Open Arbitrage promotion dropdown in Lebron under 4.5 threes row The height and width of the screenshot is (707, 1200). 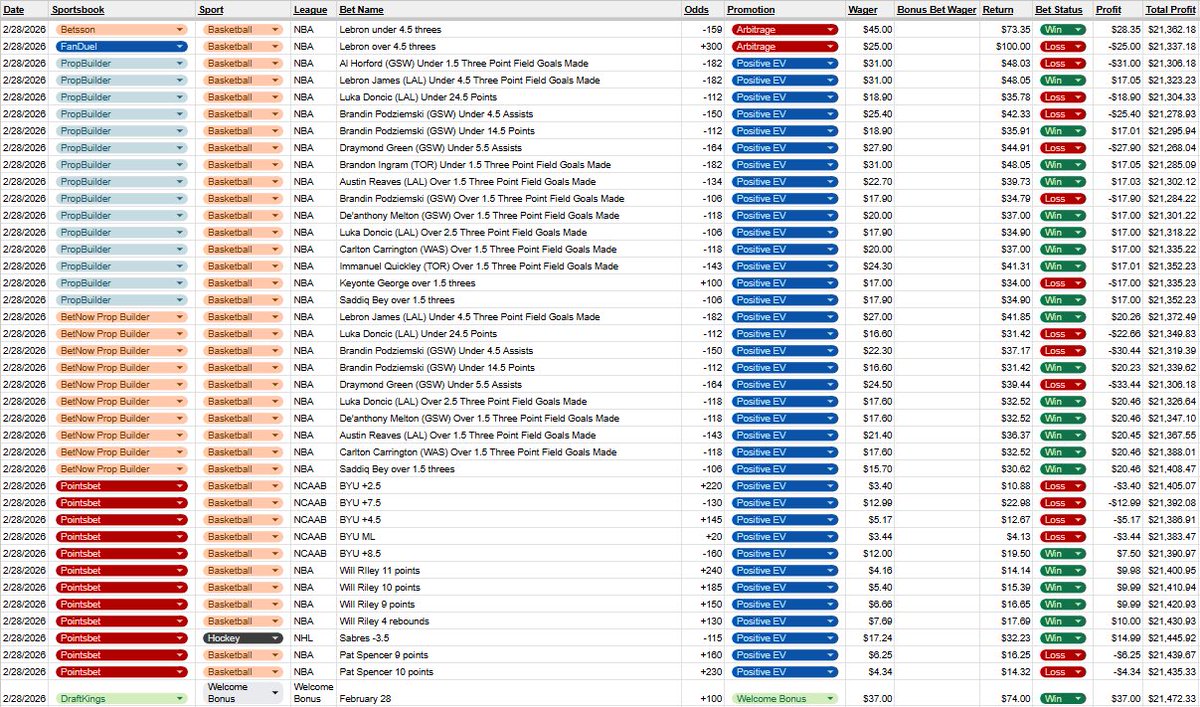(x=785, y=29)
